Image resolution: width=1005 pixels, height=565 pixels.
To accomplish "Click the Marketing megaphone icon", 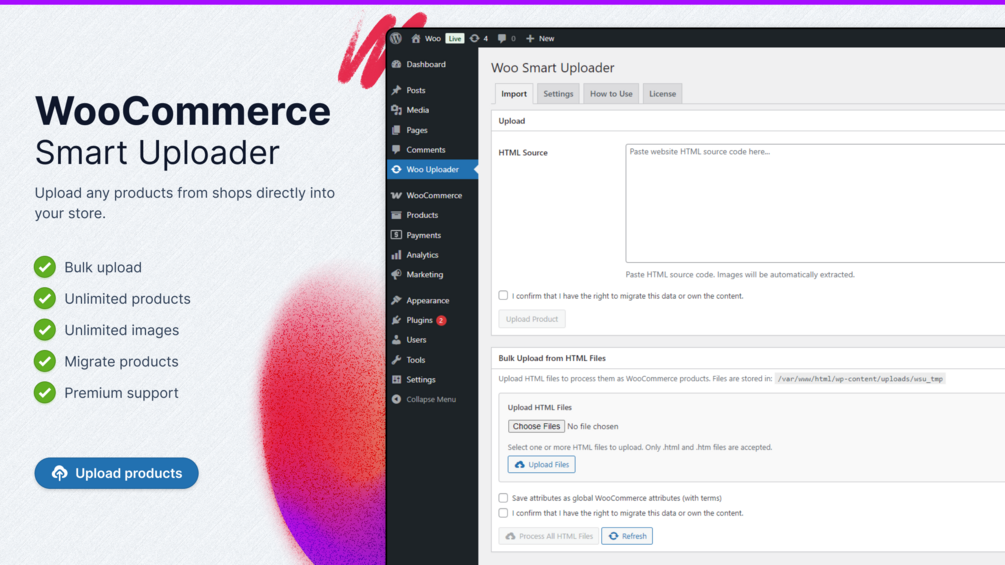I will [397, 274].
